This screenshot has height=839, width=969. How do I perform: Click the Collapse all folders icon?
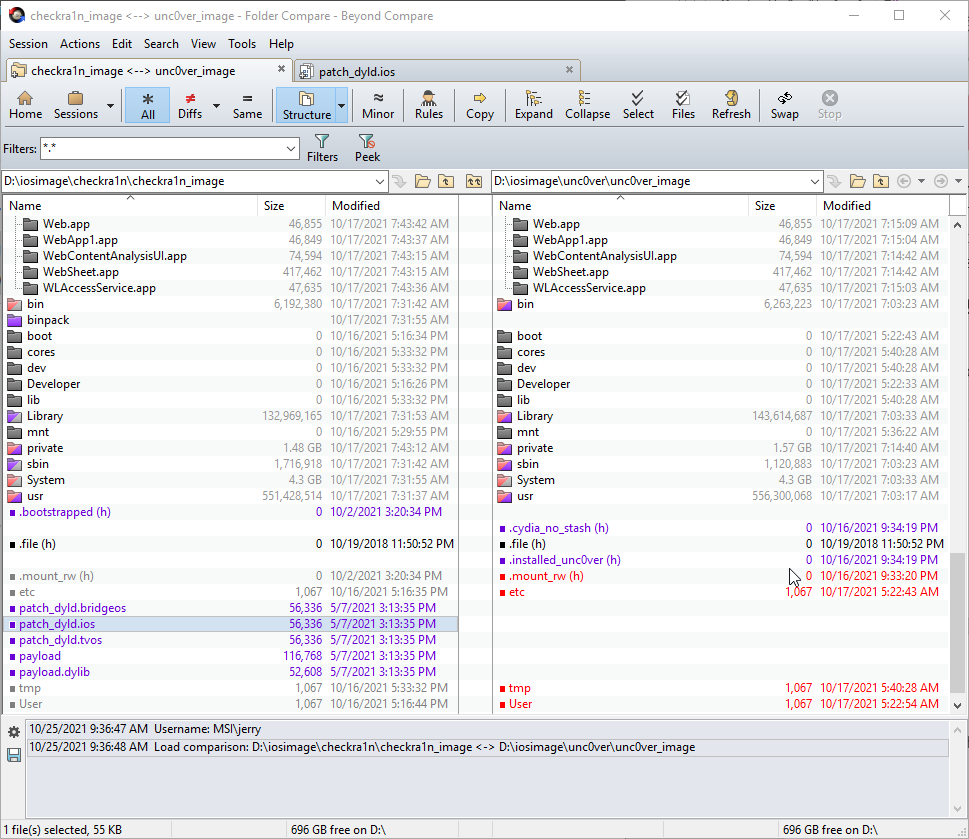coord(587,105)
